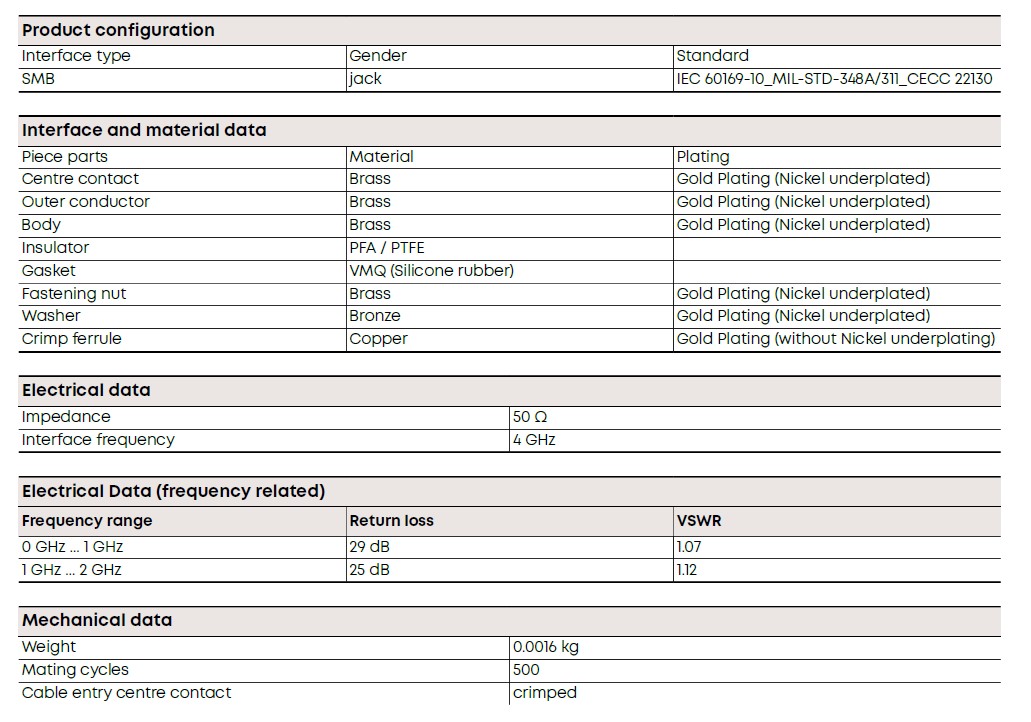Click the Mechanical data section header

coord(97,621)
